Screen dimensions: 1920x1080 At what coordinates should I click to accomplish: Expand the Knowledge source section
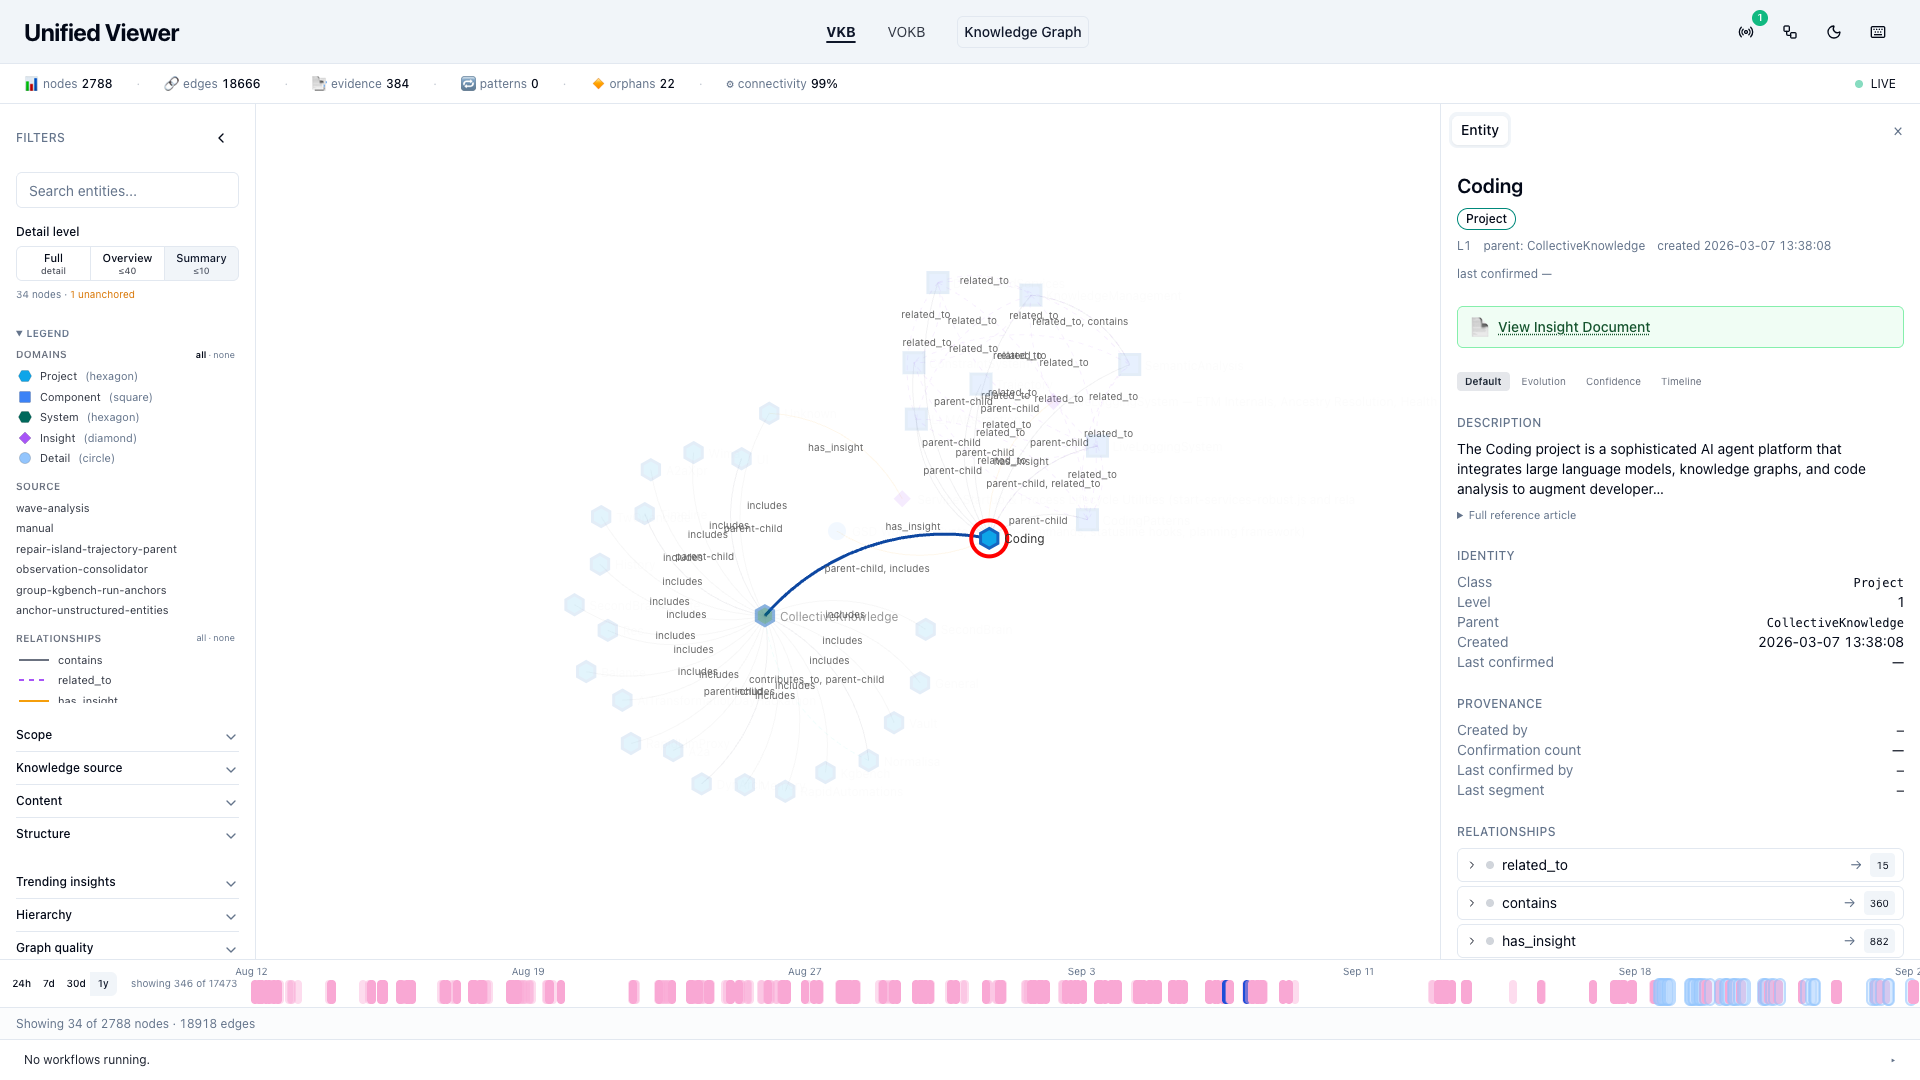click(x=127, y=768)
